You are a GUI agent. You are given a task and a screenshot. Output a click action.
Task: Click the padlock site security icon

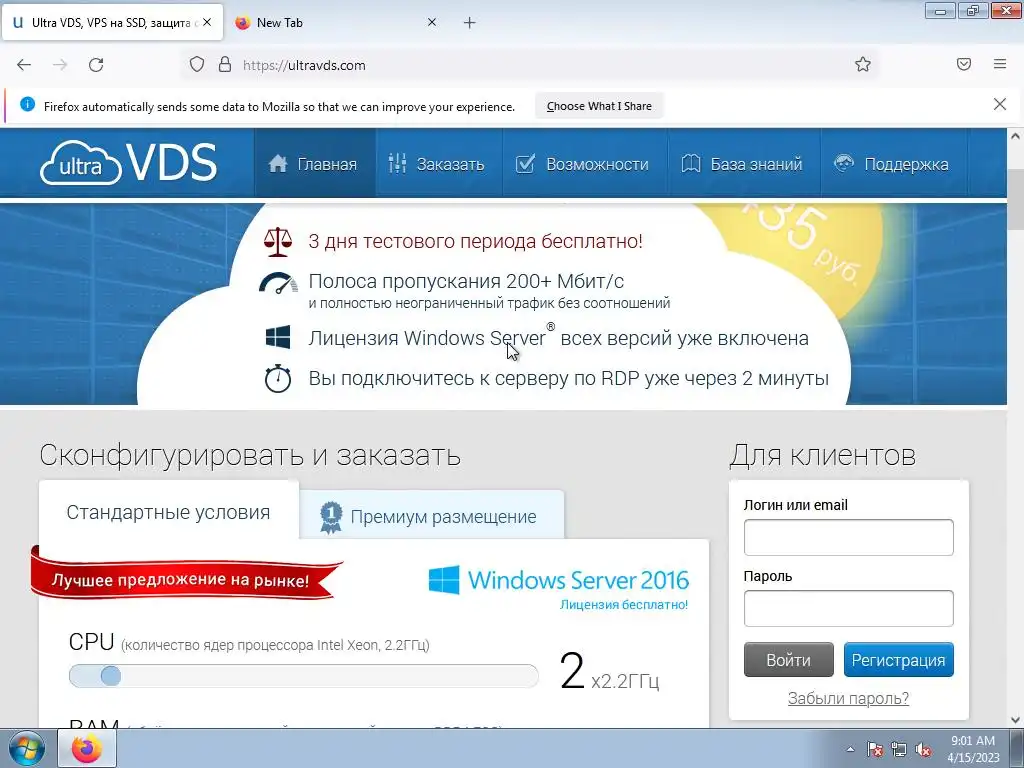225,65
